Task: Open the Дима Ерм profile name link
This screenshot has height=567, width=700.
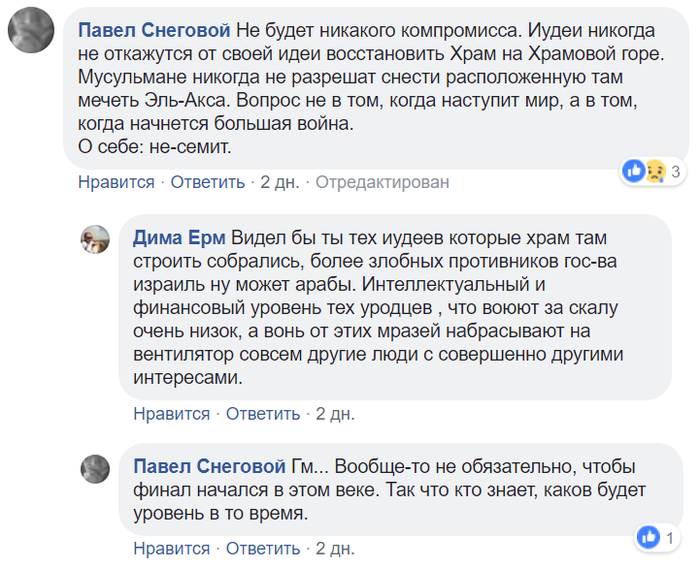Action: point(178,238)
